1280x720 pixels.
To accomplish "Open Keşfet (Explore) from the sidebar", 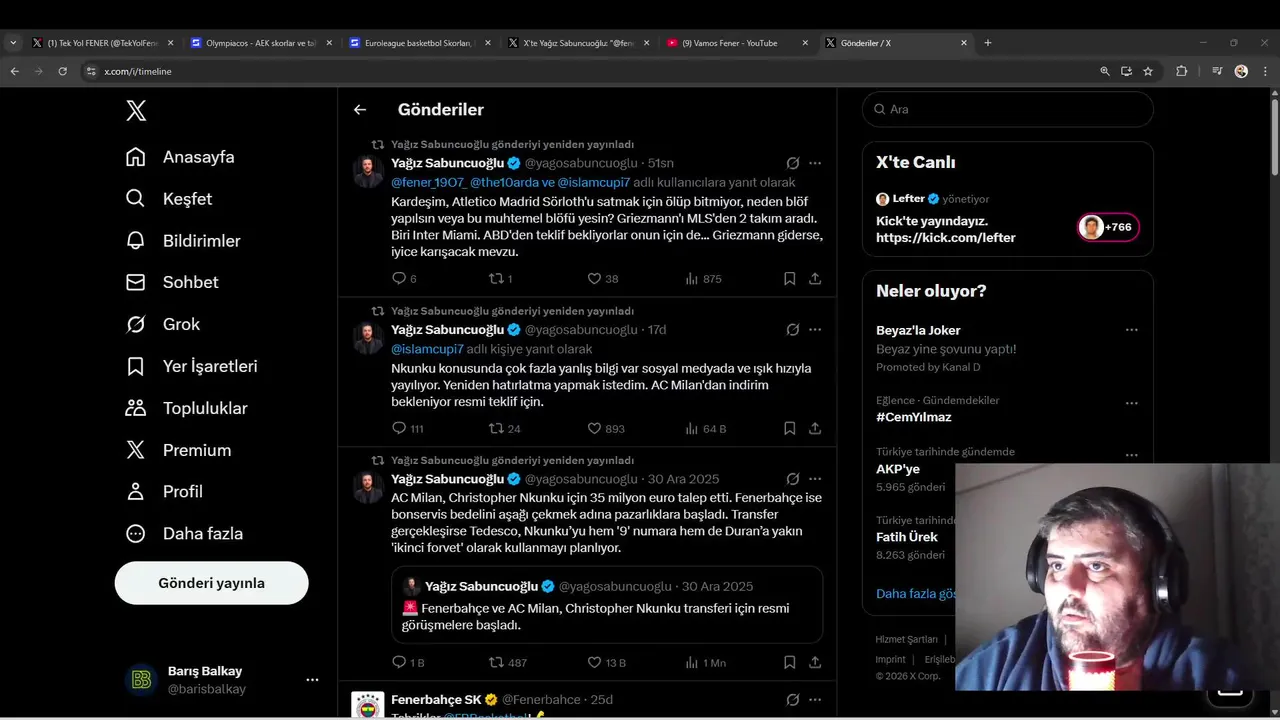I will tap(169, 199).
